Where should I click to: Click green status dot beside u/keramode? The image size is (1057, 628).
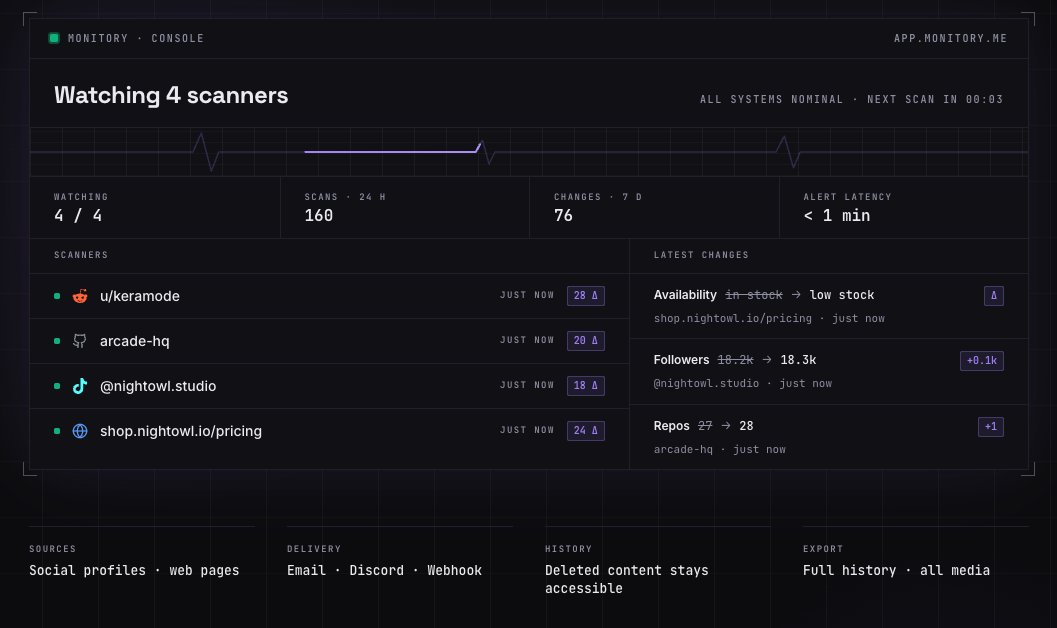click(57, 296)
